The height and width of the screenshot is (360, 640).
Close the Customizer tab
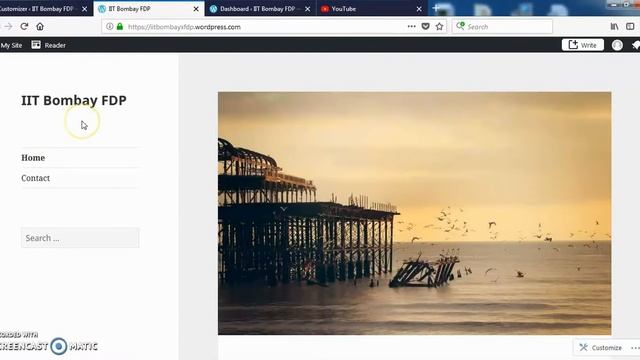point(84,9)
